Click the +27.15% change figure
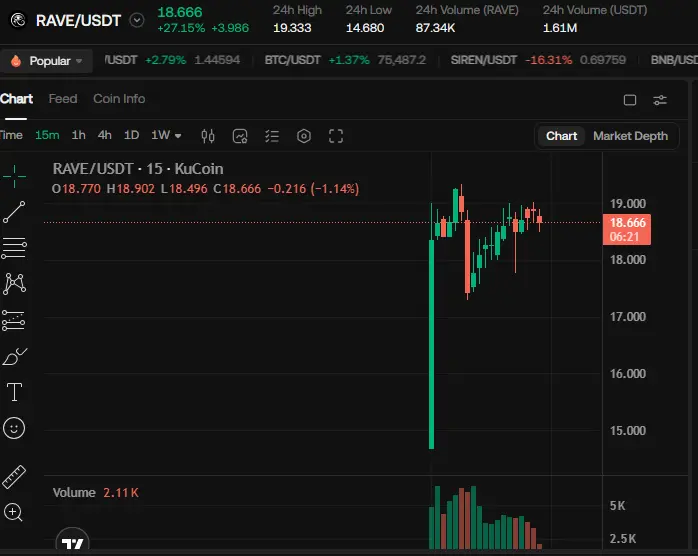 click(x=181, y=28)
